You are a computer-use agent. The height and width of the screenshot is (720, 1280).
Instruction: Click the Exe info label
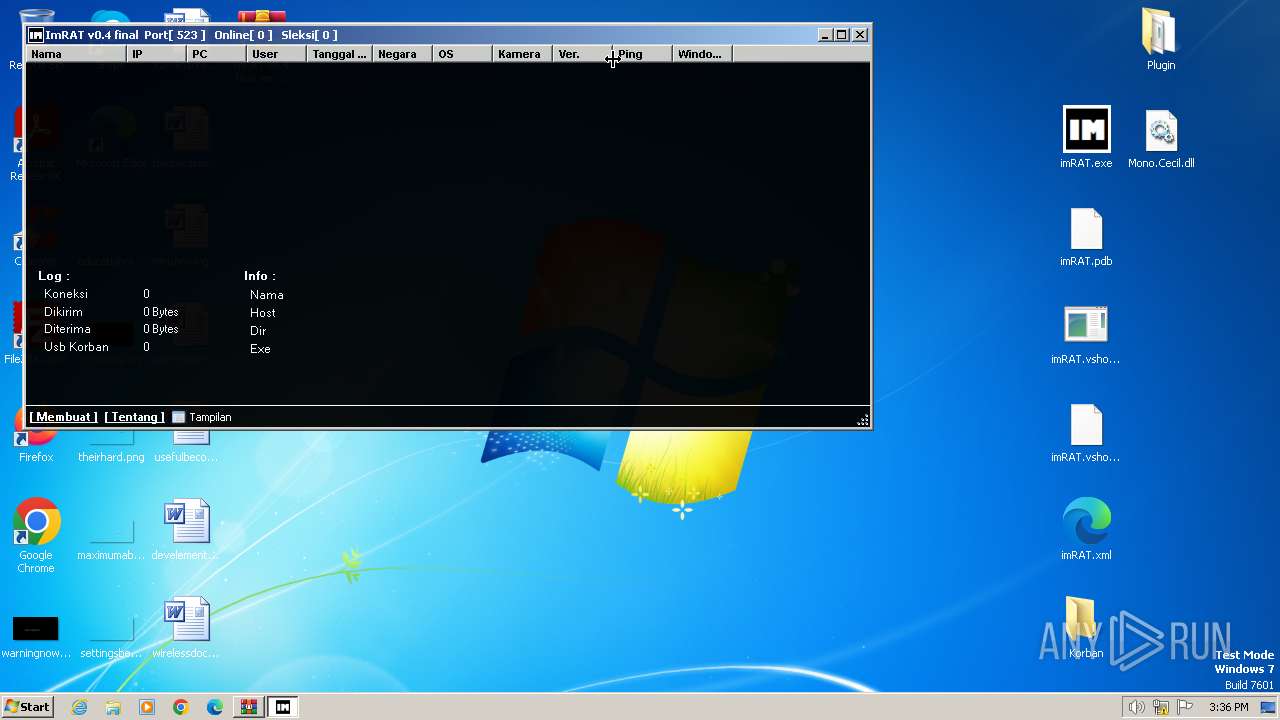[260, 349]
